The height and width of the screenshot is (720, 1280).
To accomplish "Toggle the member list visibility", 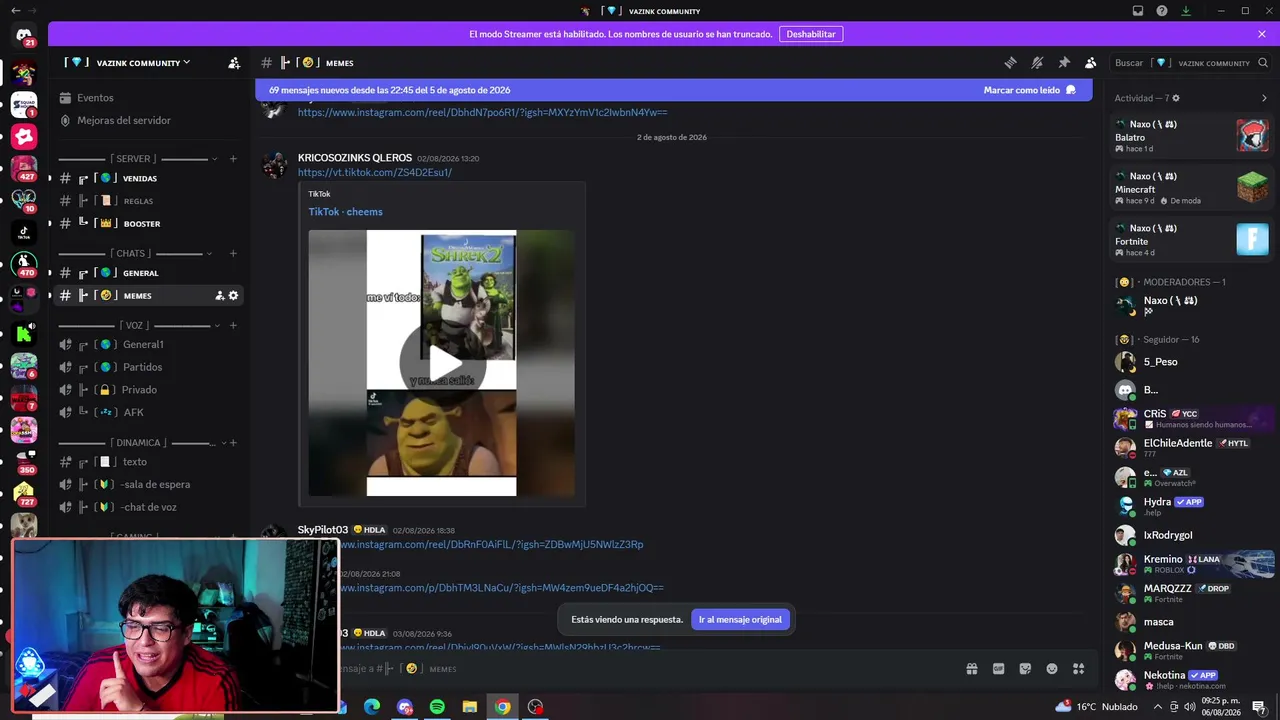I will click(1091, 63).
